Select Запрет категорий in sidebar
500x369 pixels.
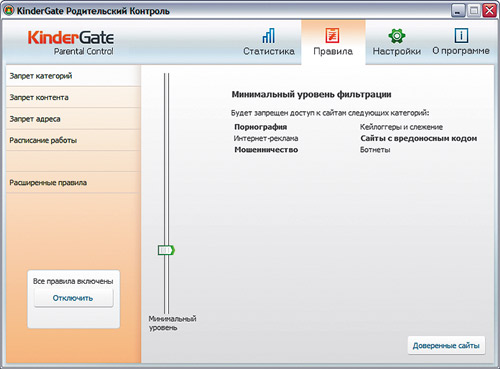(73, 76)
